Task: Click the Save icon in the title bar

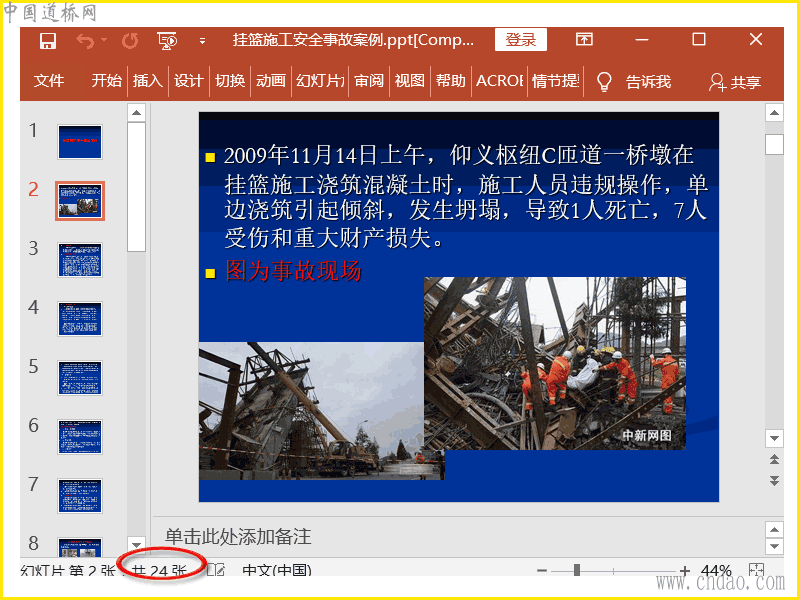Action: coord(48,41)
